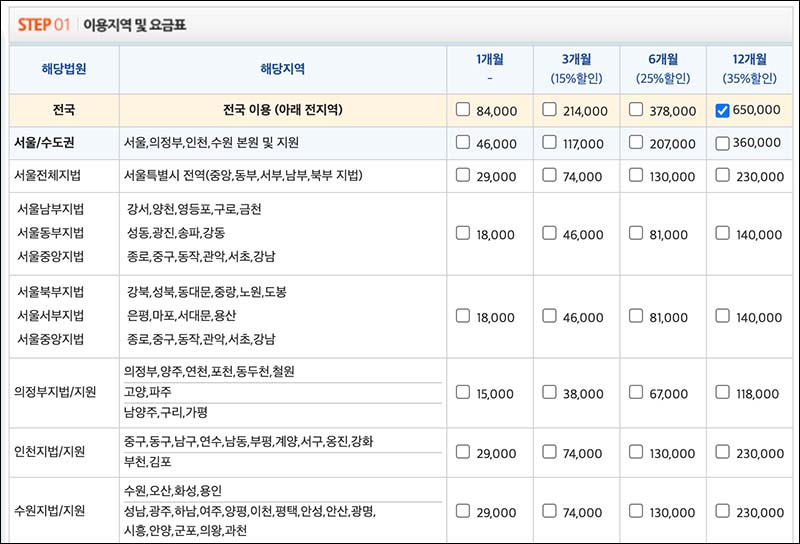Select 서울북부지법 row 12개월 140,000 checkbox

723,316
